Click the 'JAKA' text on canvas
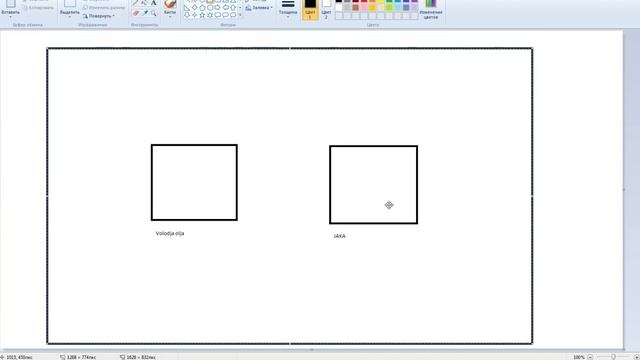The height and width of the screenshot is (360, 640). (x=340, y=236)
